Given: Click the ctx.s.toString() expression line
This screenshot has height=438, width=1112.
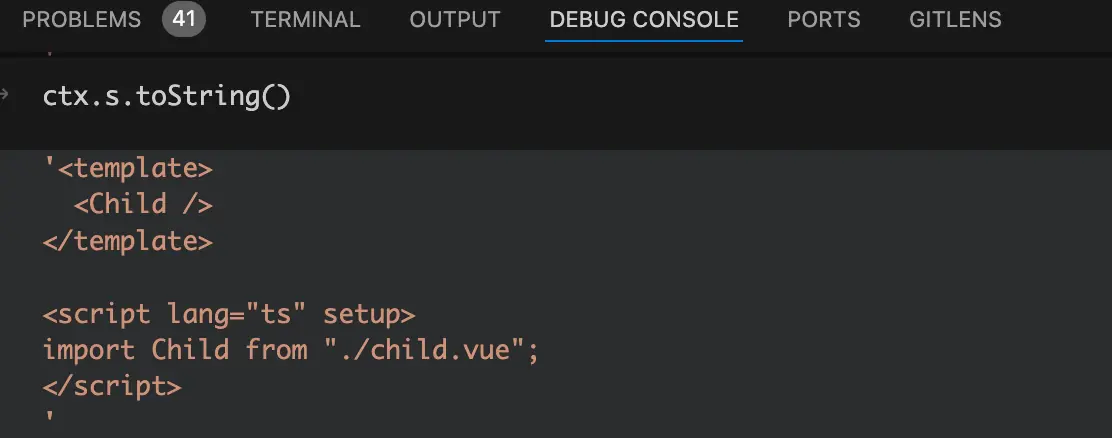Looking at the screenshot, I should pos(166,97).
